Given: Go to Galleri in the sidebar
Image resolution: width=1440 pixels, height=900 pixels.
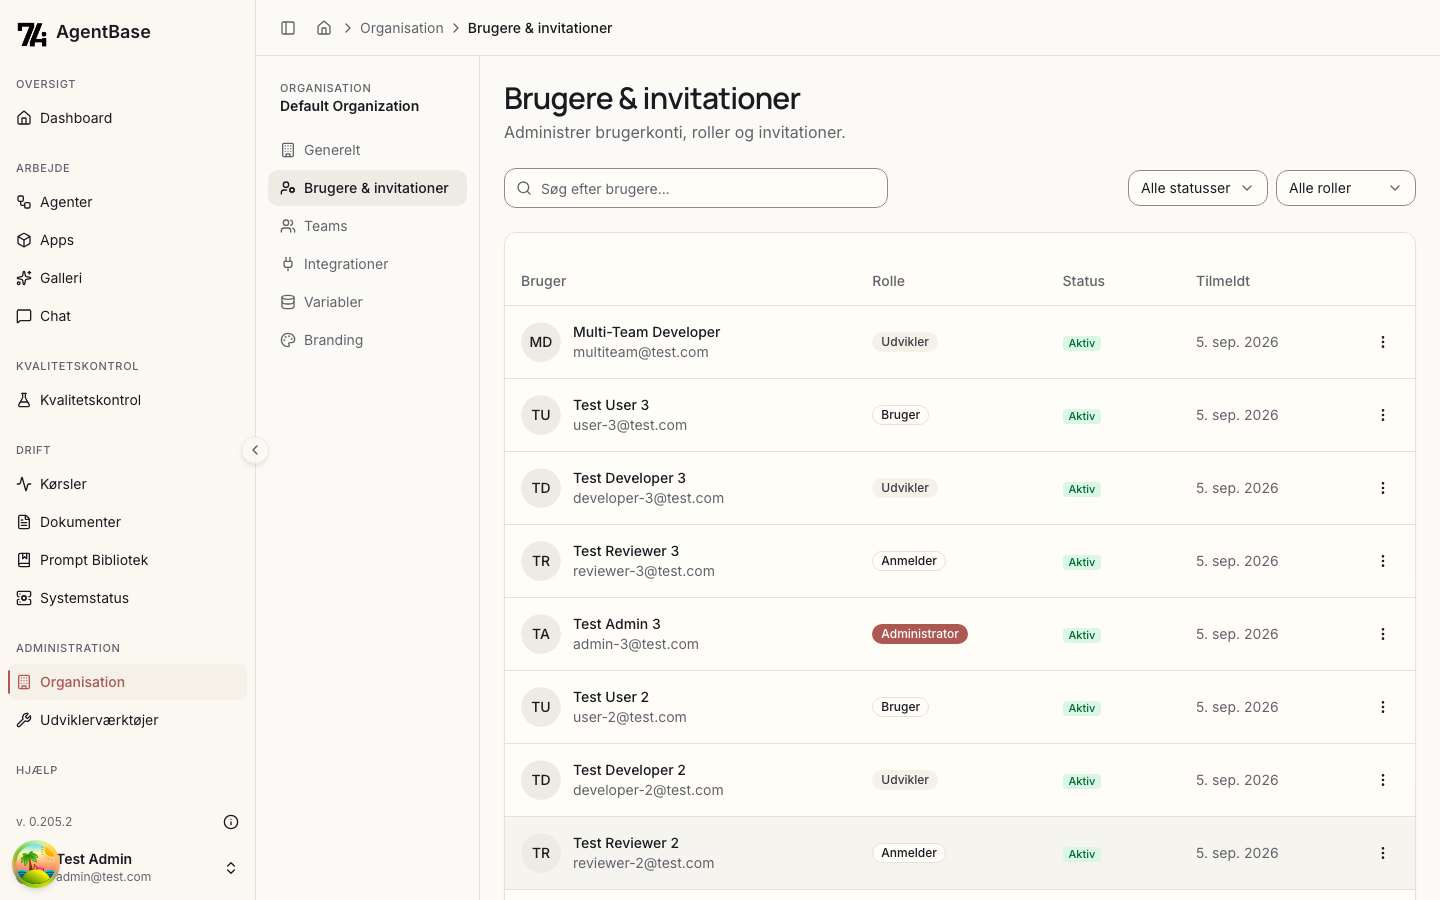Looking at the screenshot, I should coord(127,278).
